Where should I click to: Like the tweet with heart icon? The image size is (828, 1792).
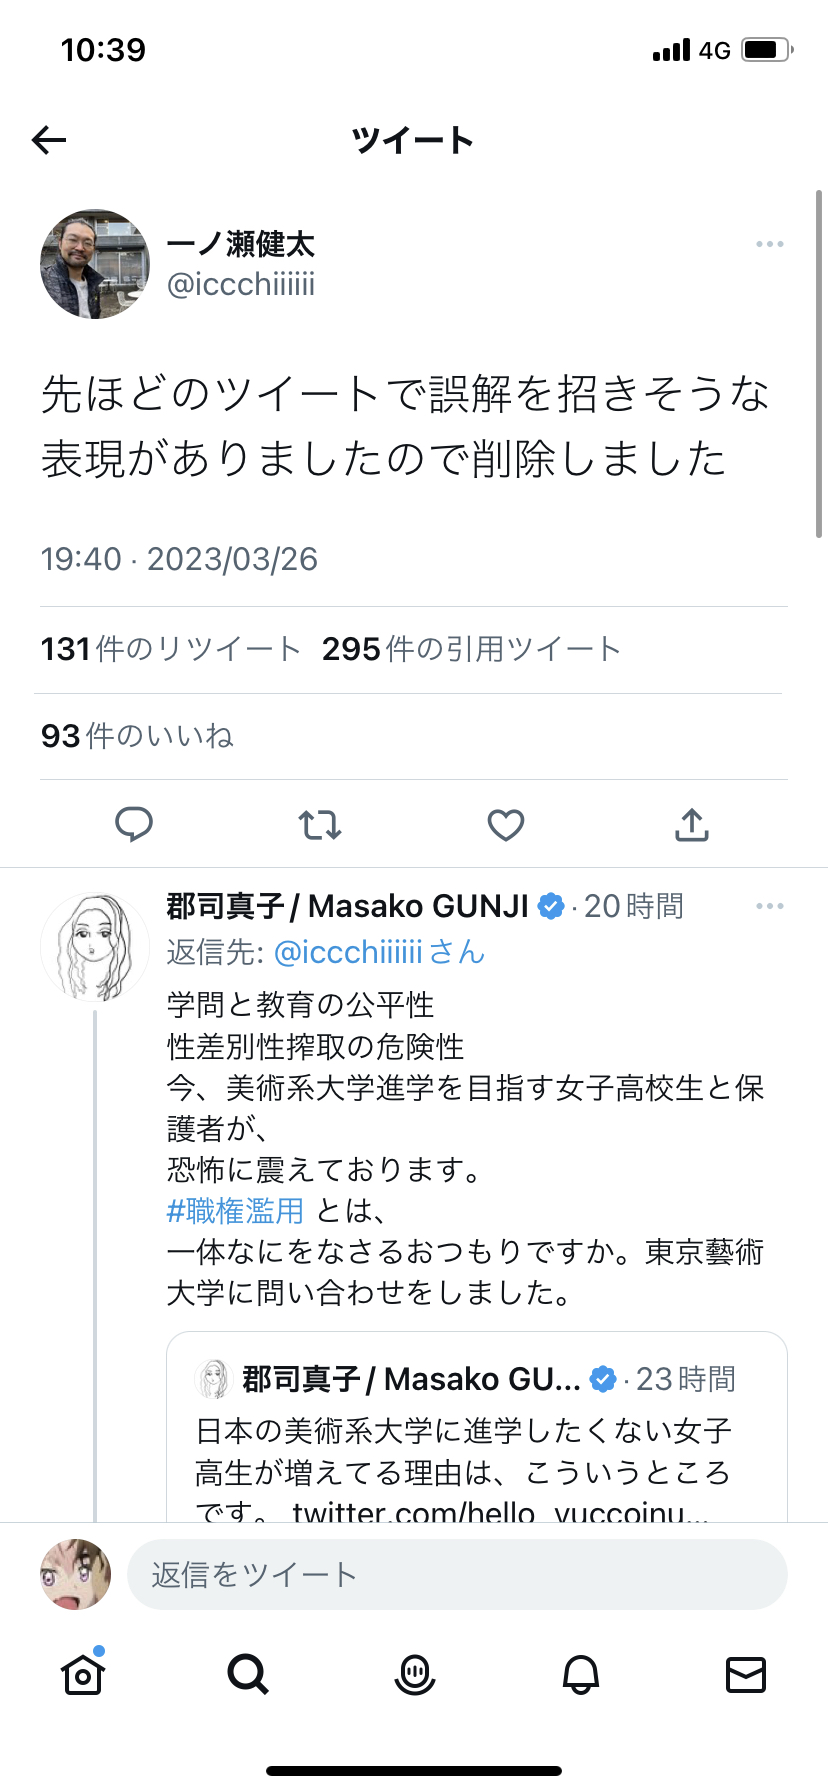point(506,825)
